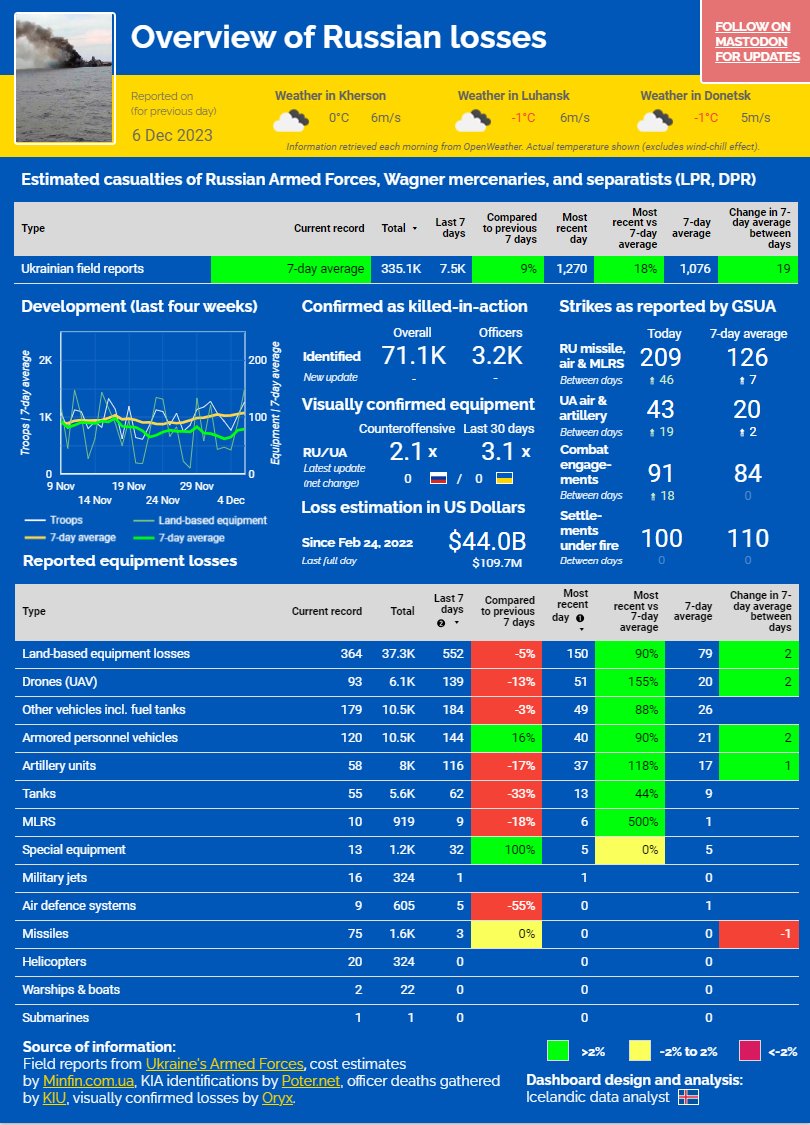Click the '335.1K' total casualties cell
810x1125 pixels.
tap(401, 269)
